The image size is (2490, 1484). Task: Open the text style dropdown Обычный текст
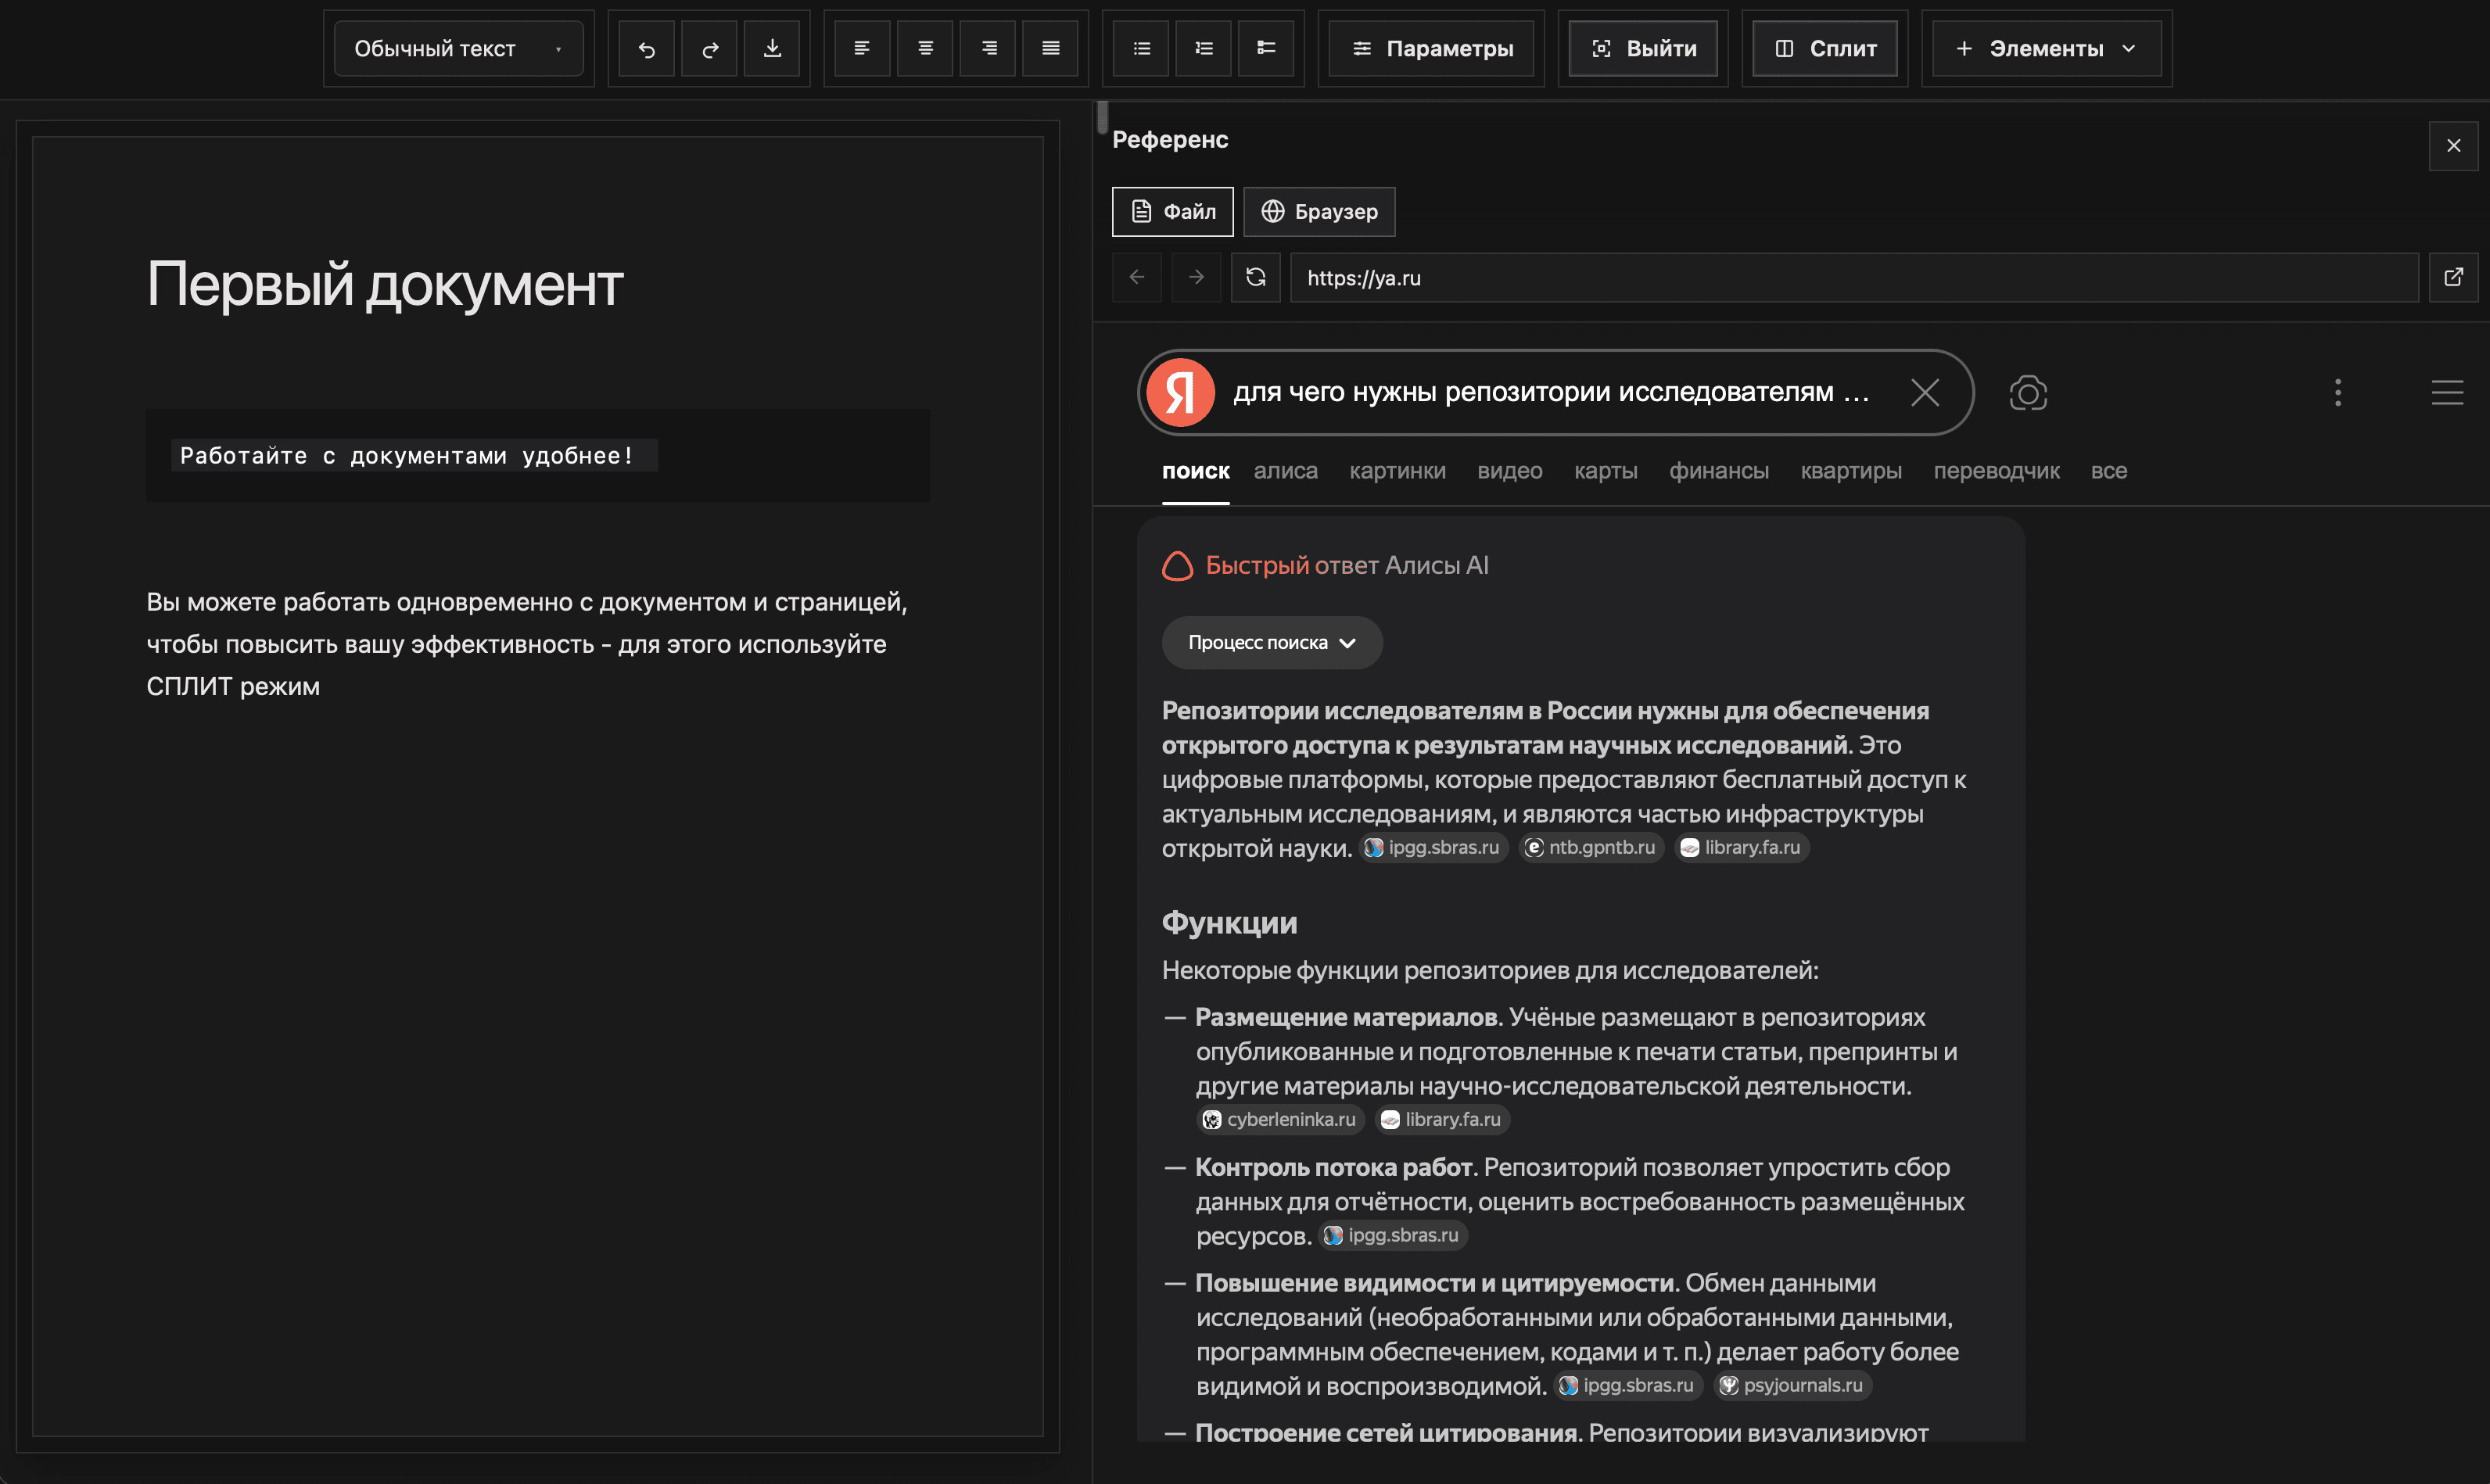[x=459, y=48]
